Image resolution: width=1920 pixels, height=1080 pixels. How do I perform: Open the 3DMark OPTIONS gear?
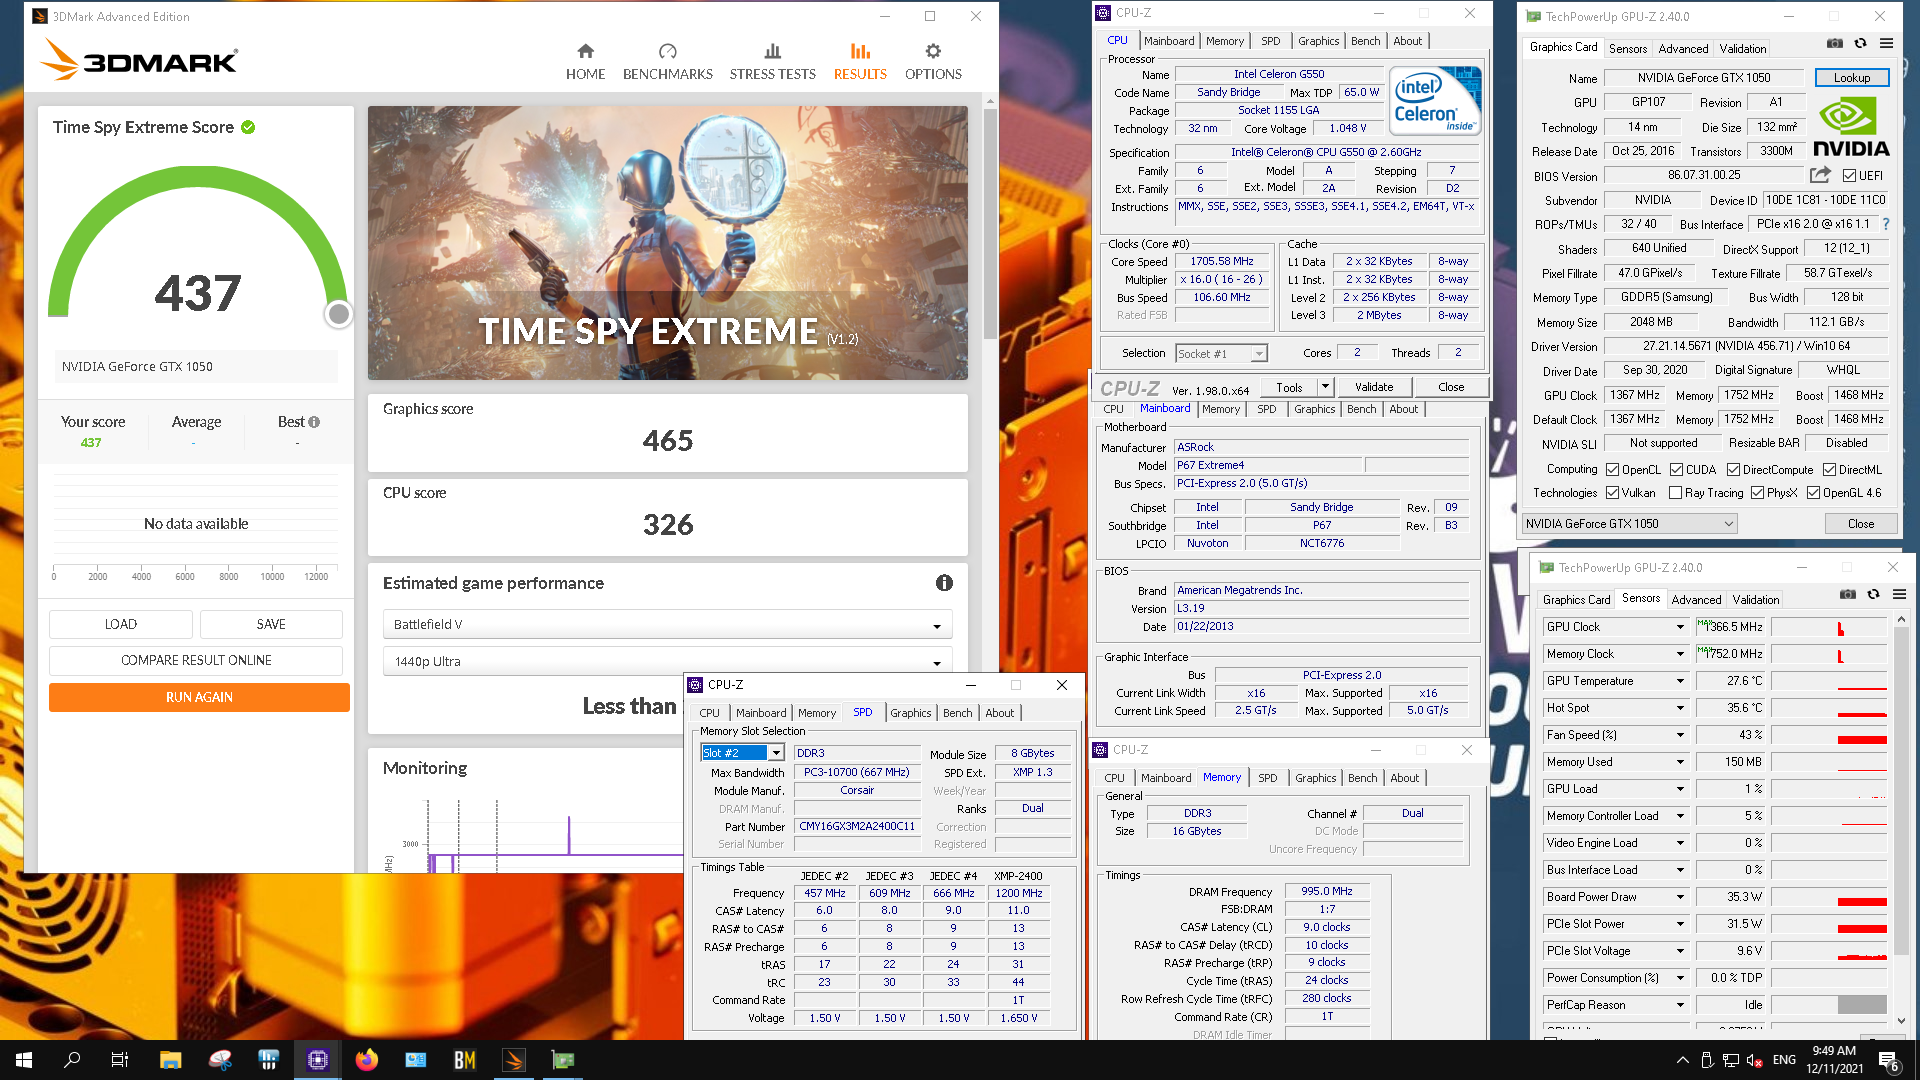click(933, 62)
